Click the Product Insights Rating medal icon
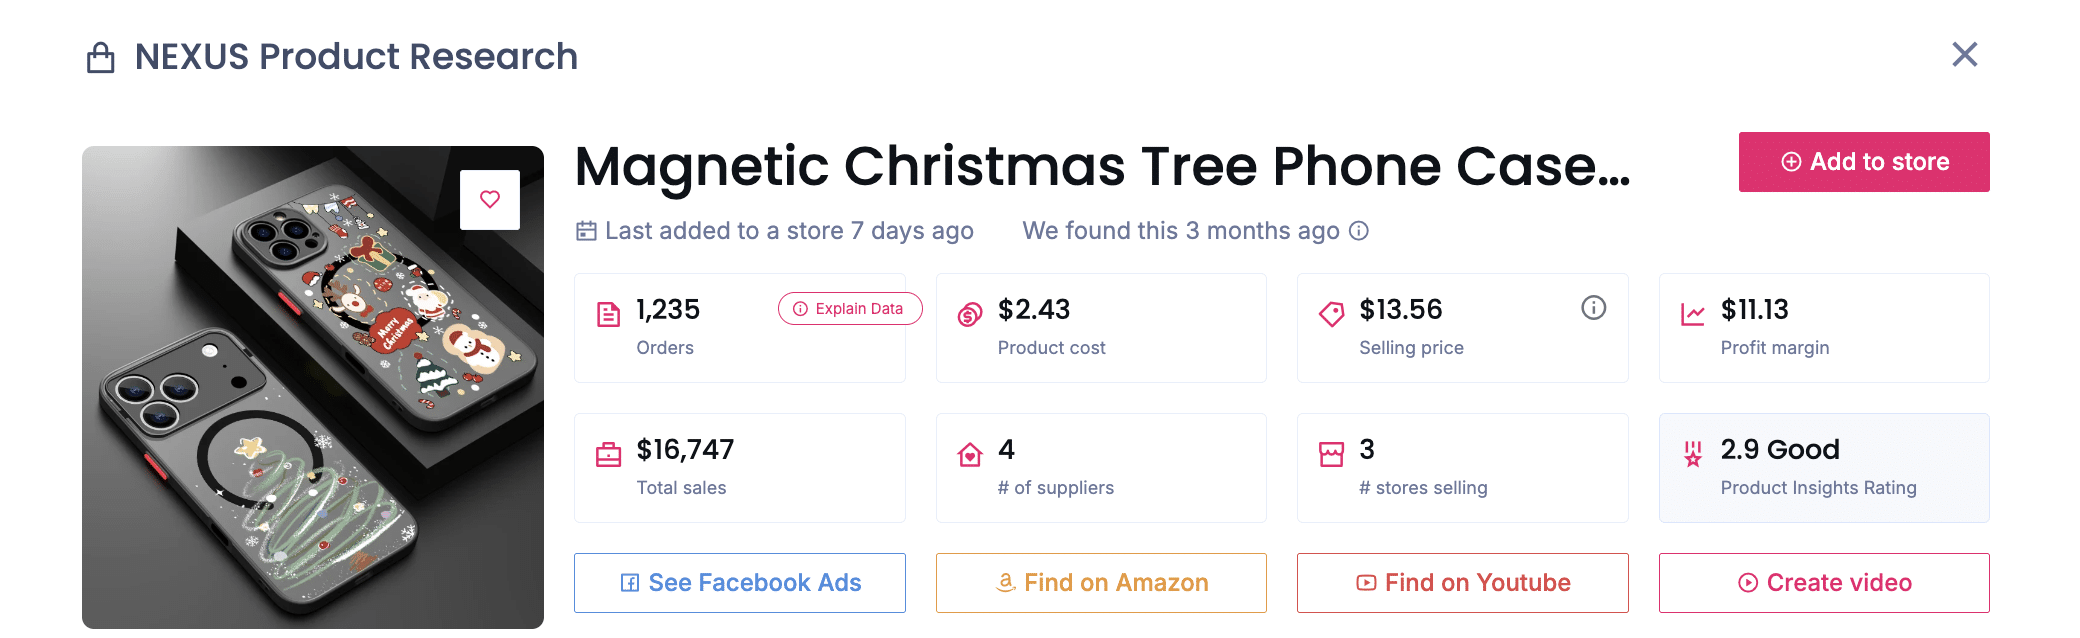The image size is (2080, 638). coord(1692,455)
